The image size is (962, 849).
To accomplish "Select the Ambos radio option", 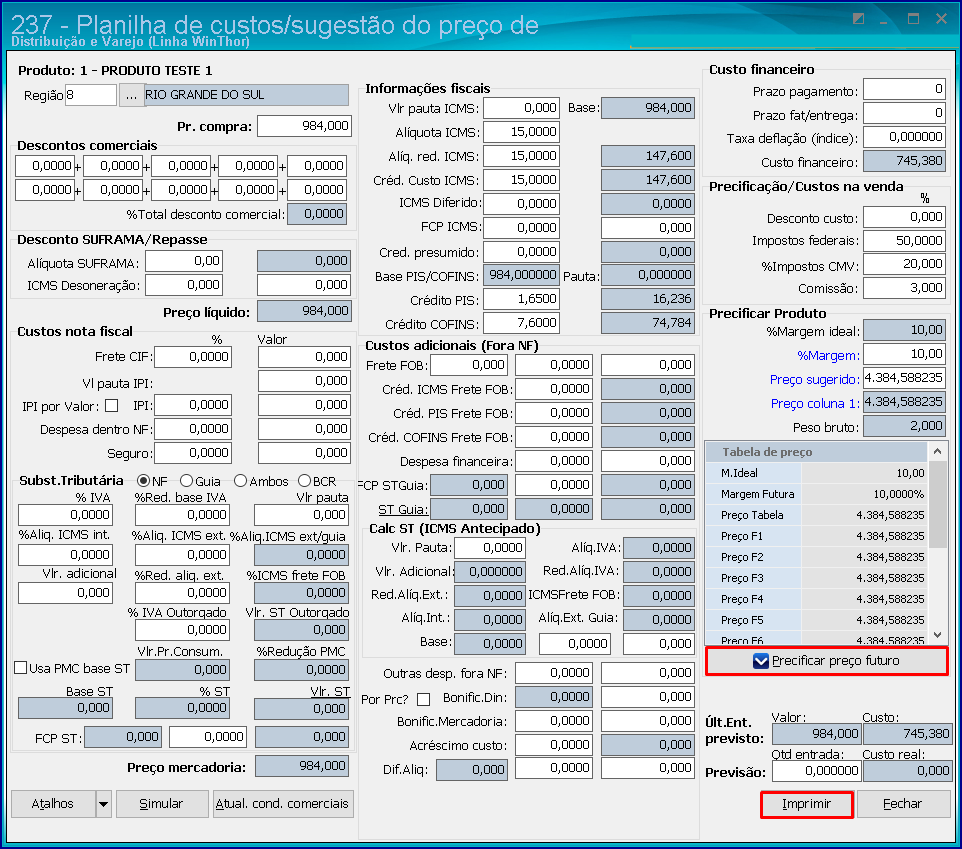I will (x=240, y=481).
